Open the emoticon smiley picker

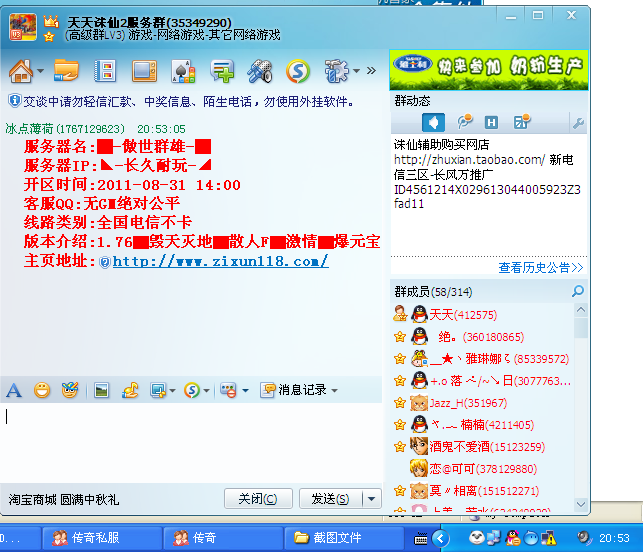(42, 390)
